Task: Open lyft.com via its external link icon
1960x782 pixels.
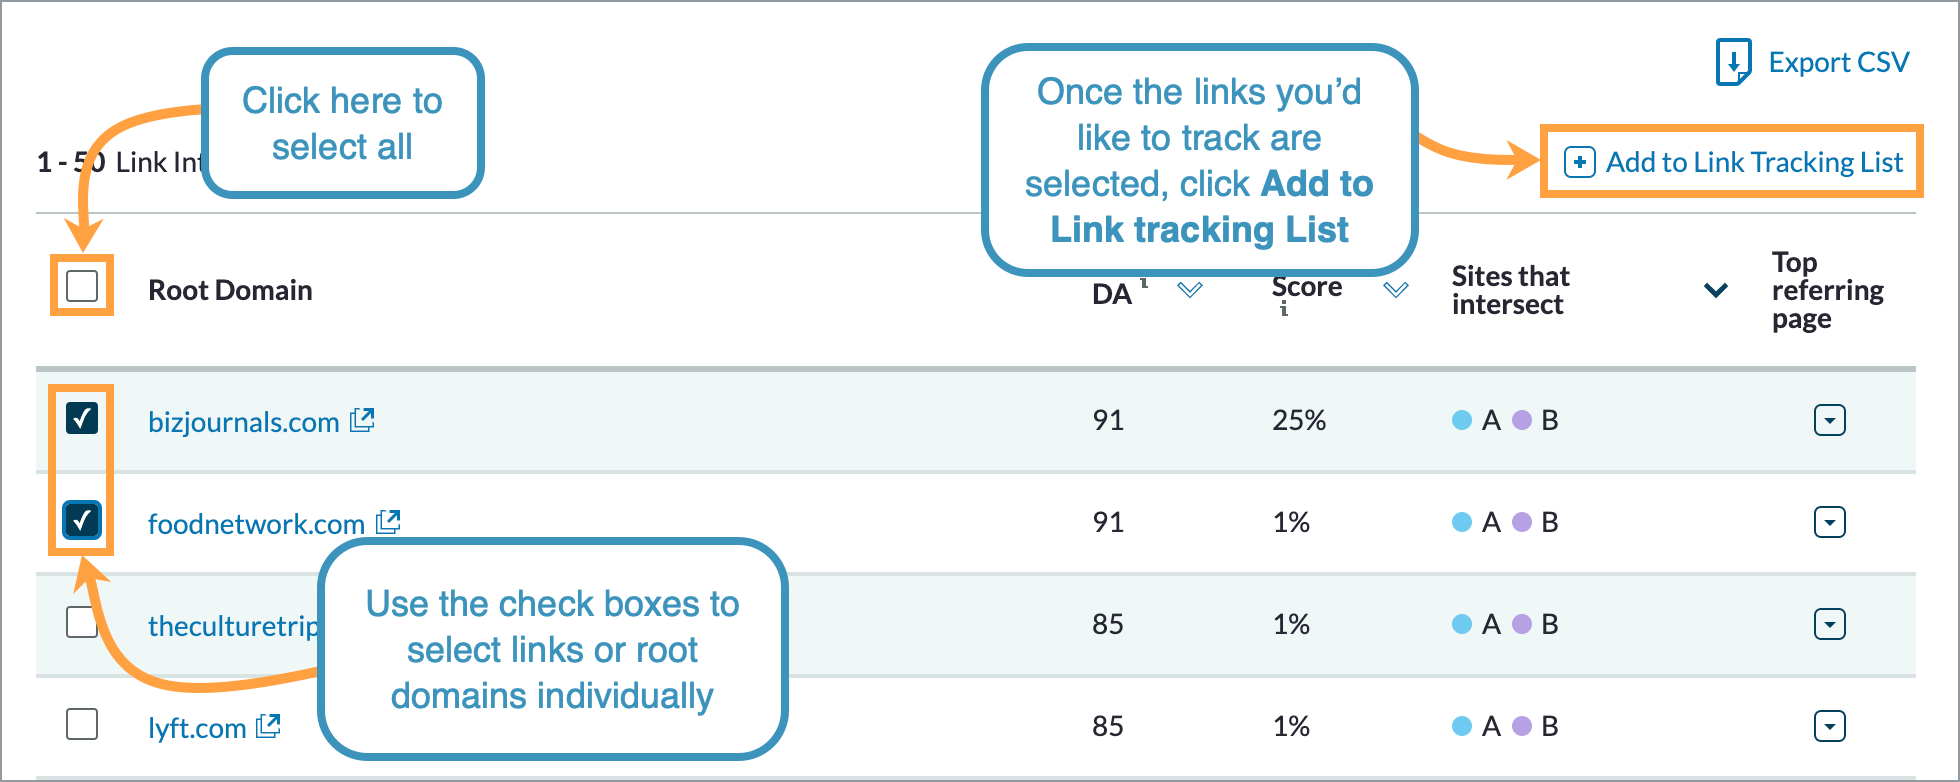Action: click(266, 726)
